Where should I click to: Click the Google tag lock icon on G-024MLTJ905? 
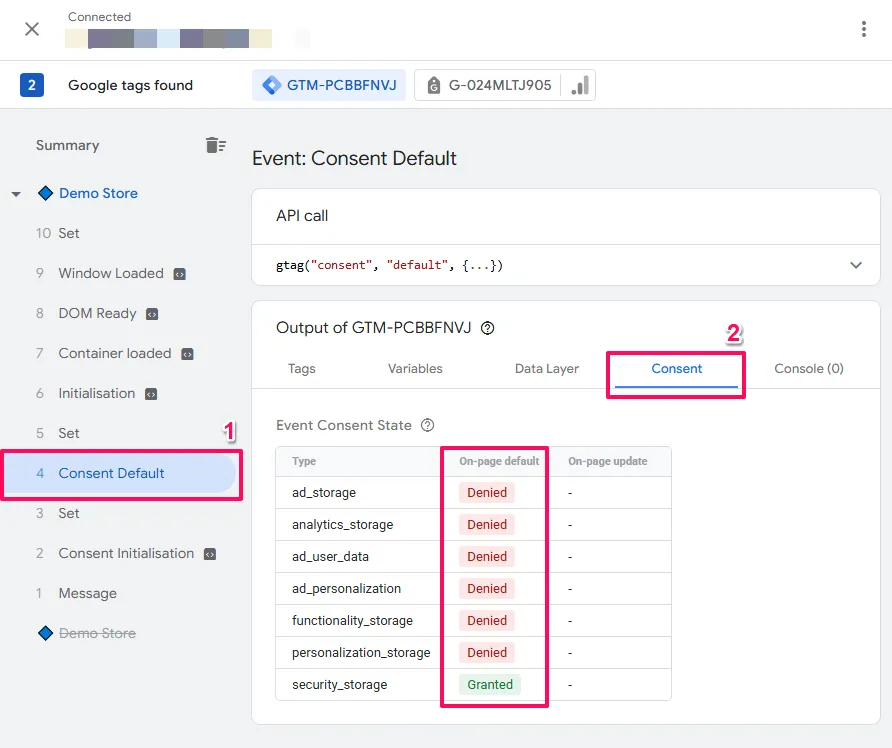coord(433,85)
